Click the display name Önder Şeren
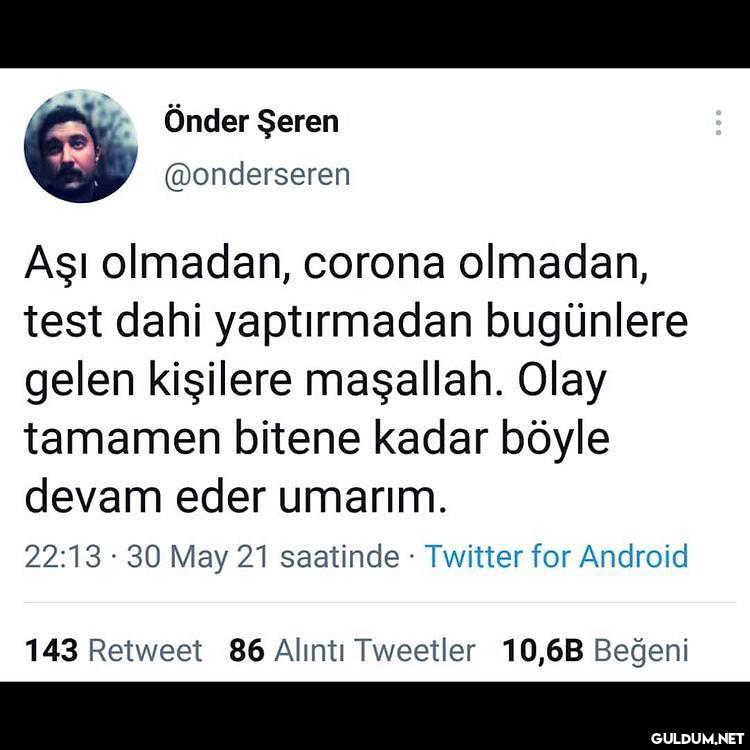Screen dimensions: 750x750 pos(251,121)
